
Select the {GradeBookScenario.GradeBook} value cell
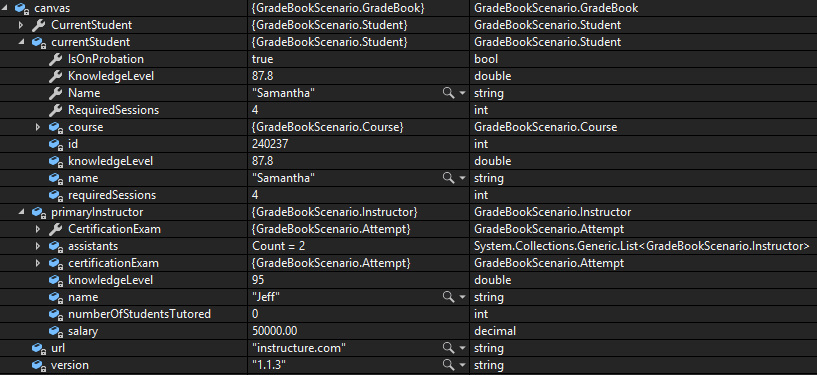[x=338, y=8]
